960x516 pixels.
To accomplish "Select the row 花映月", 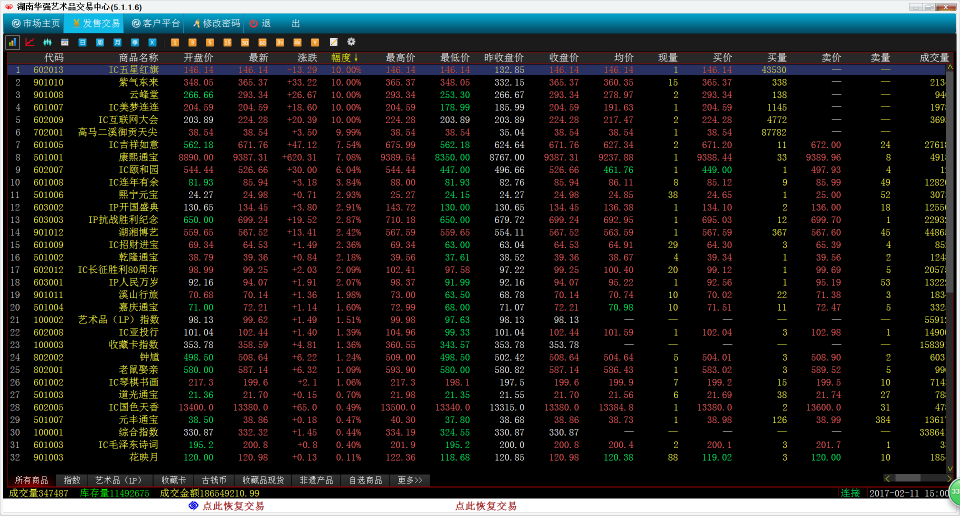I will coord(478,457).
